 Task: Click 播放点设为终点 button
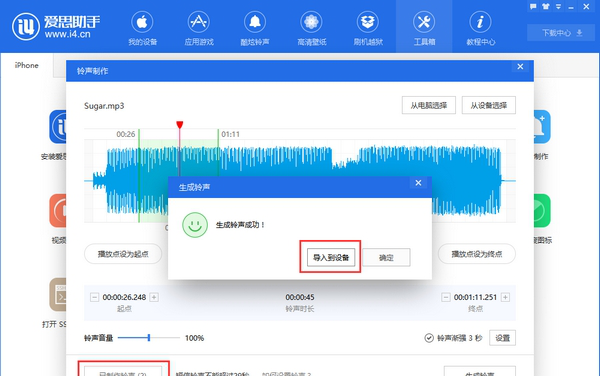point(476,254)
